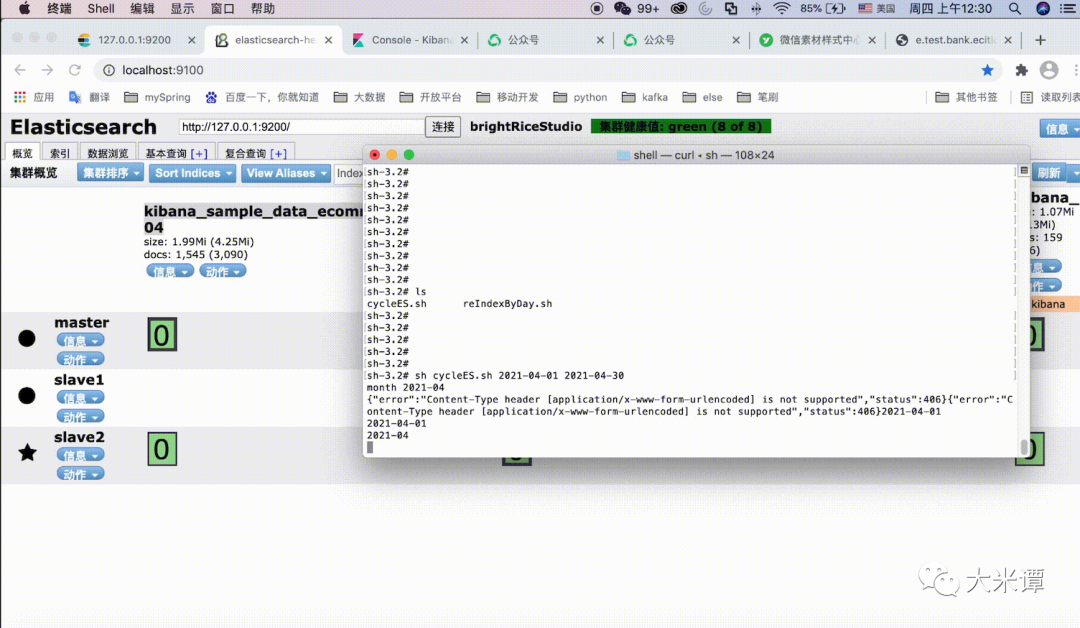The image size is (1080, 628).
Task: Switch to Console - Kibana browser tab
Action: point(411,40)
